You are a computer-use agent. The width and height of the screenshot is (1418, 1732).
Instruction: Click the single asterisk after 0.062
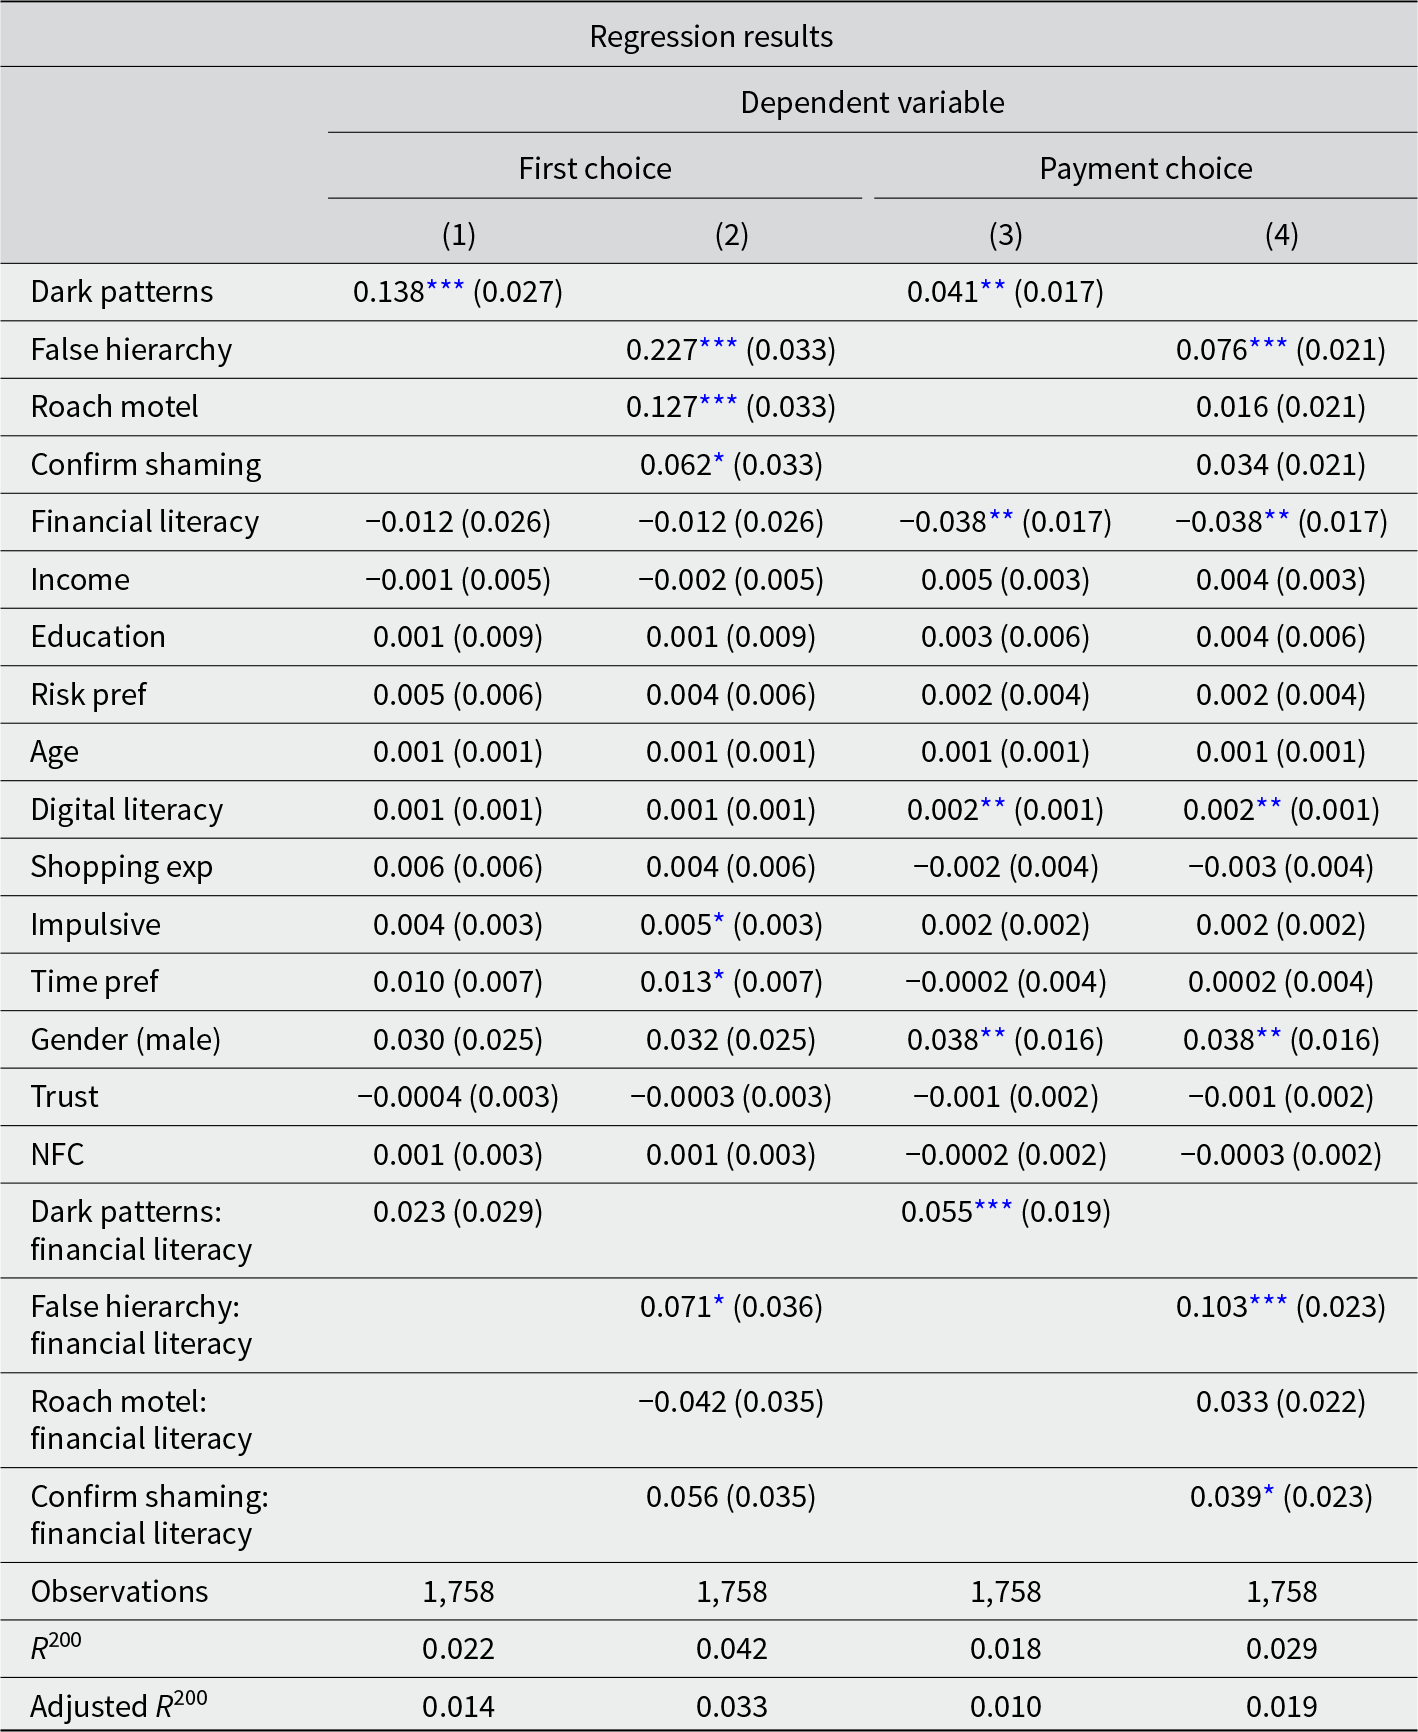[x=718, y=461]
